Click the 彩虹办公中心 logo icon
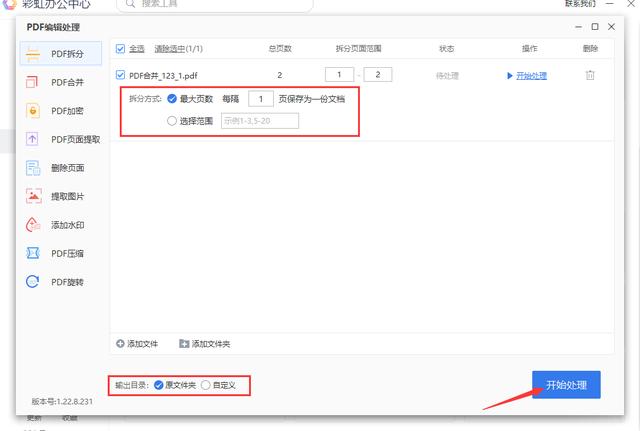This screenshot has height=431, width=640. pos(9,4)
